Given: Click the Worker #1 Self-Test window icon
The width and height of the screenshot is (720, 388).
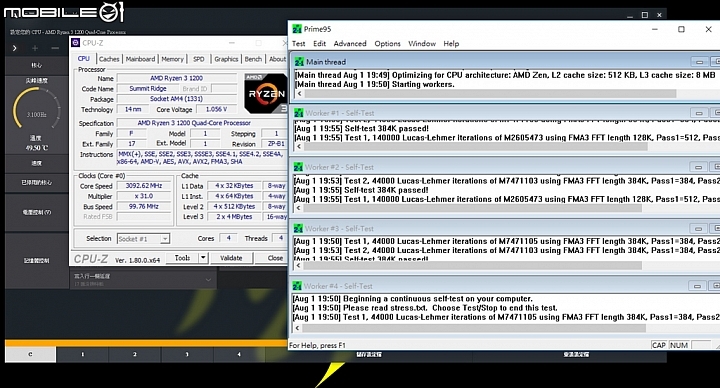Looking at the screenshot, I should tap(298, 113).
